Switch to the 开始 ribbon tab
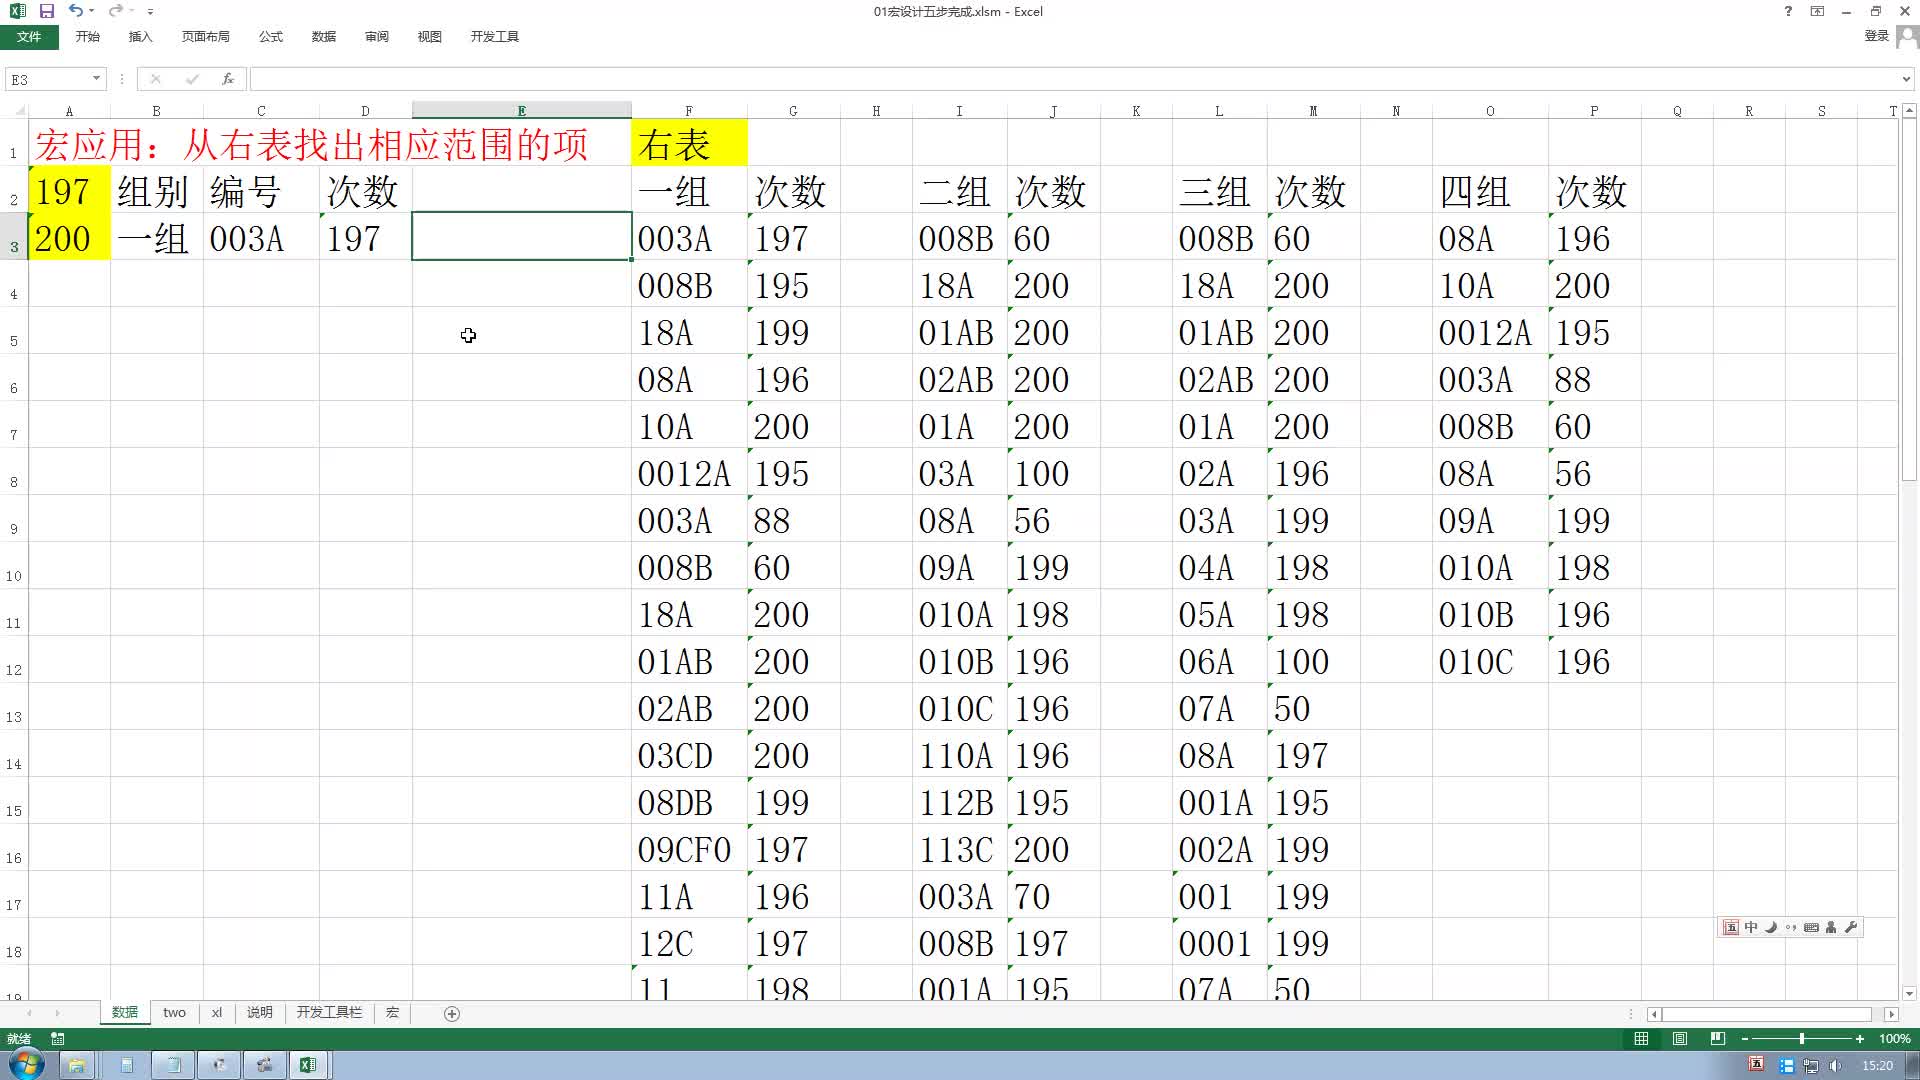 pos(88,37)
